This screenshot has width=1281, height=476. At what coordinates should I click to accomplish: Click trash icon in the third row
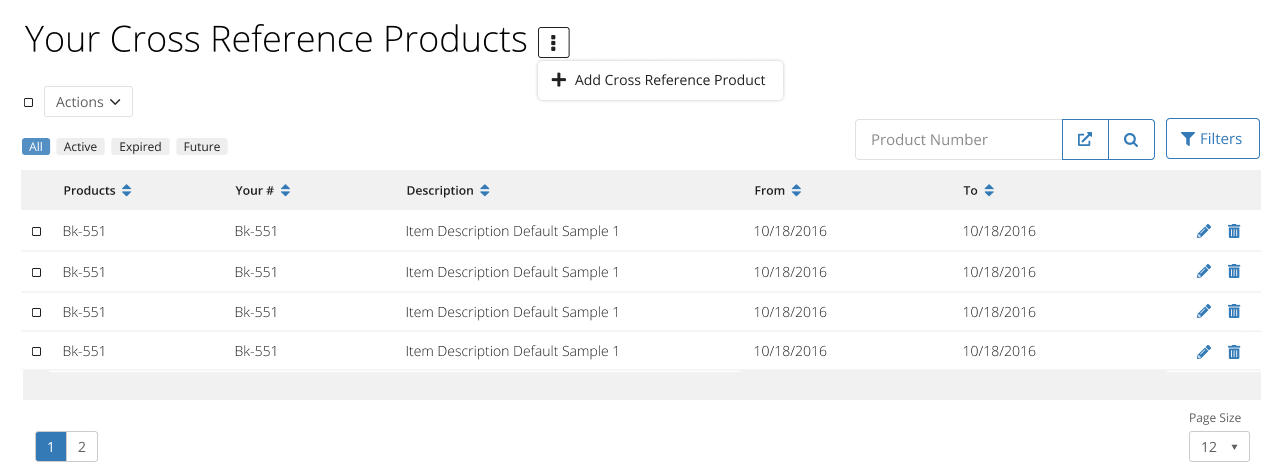(x=1234, y=311)
